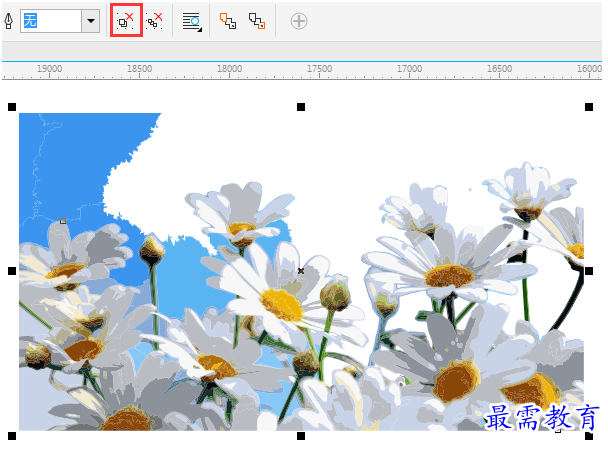Image resolution: width=608 pixels, height=449 pixels.
Task: Click the outline pen icon
Action: click(9, 21)
